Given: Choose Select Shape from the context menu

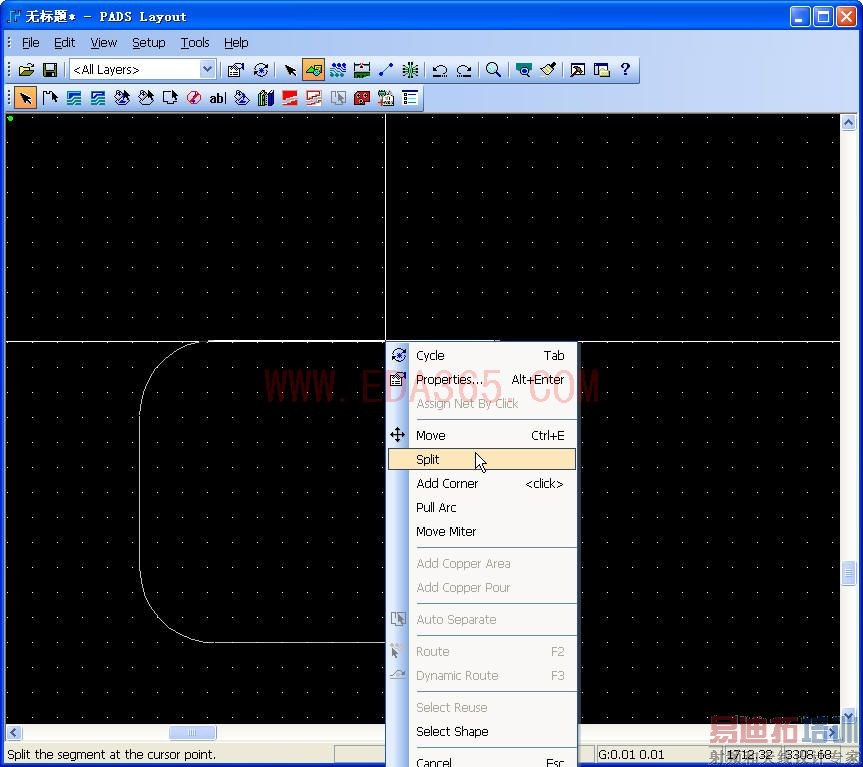Looking at the screenshot, I should [482, 731].
